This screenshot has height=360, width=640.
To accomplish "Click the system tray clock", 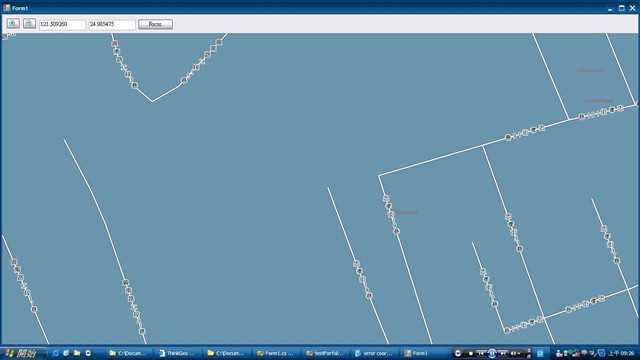I will (x=621, y=353).
